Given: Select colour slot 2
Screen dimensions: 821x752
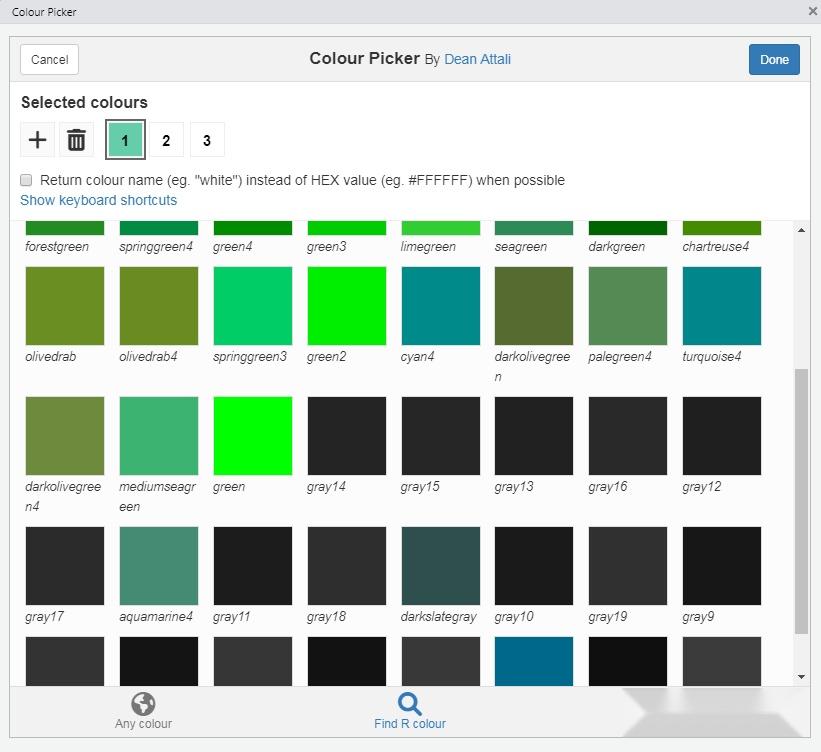Looking at the screenshot, I should [x=166, y=140].
